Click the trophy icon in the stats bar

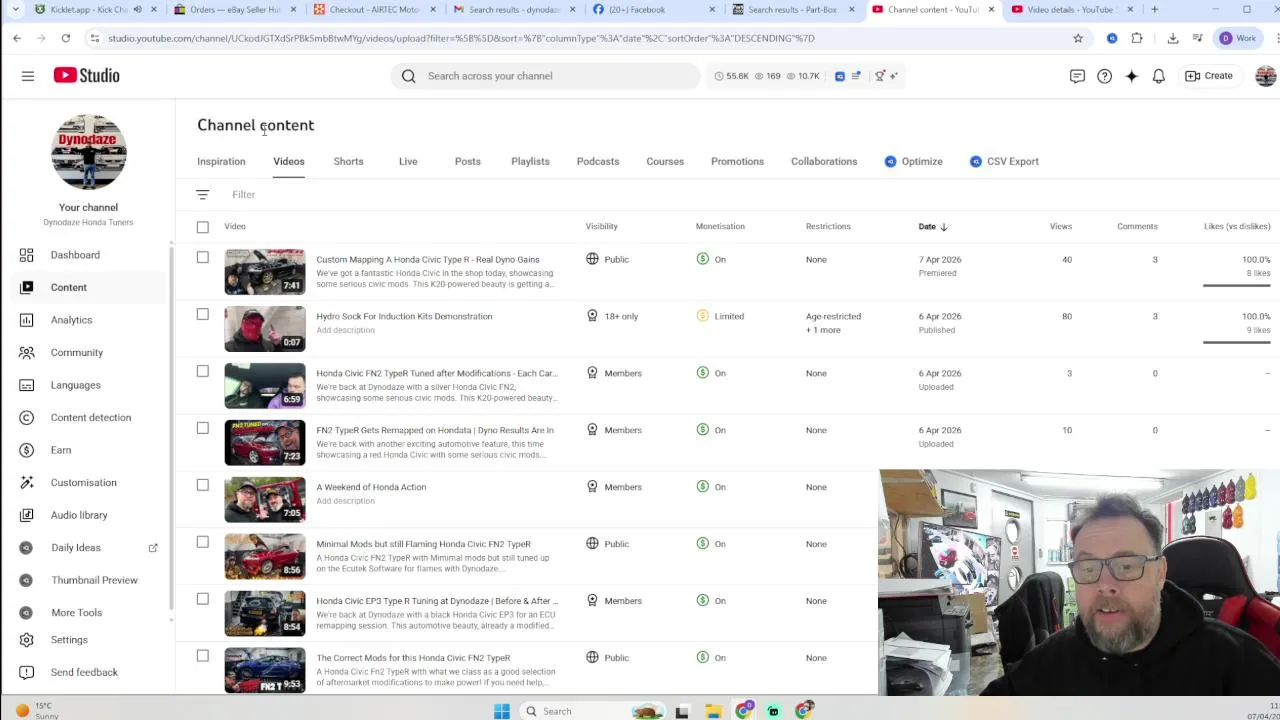point(880,76)
